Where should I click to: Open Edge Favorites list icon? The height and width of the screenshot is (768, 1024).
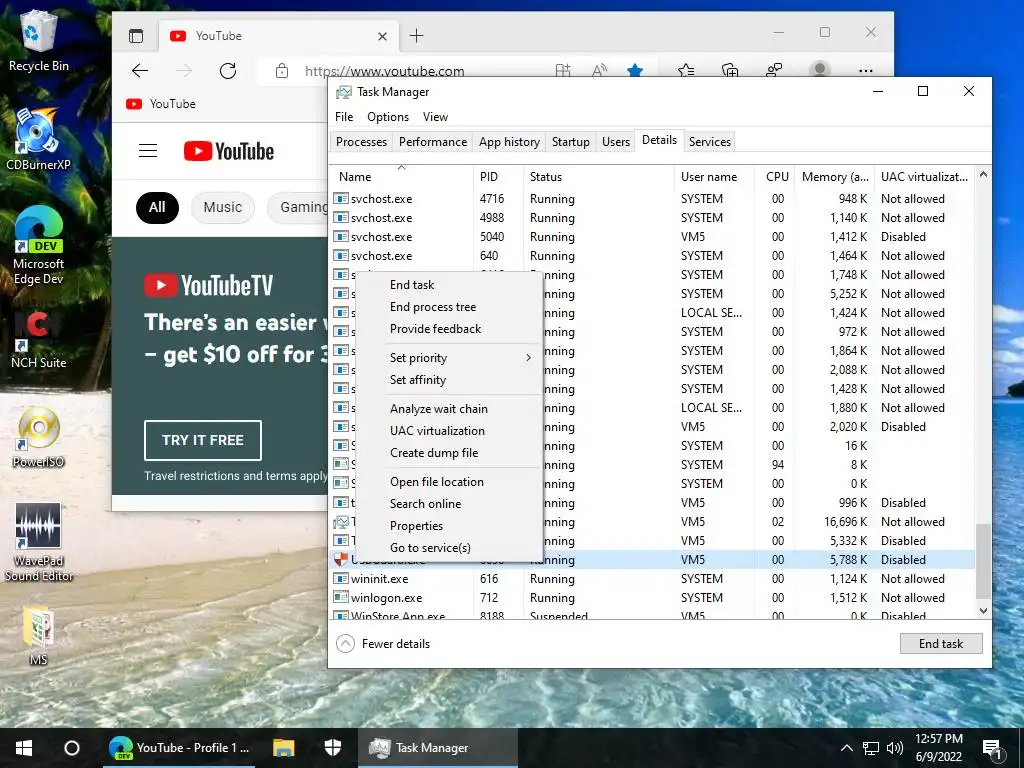pos(686,71)
